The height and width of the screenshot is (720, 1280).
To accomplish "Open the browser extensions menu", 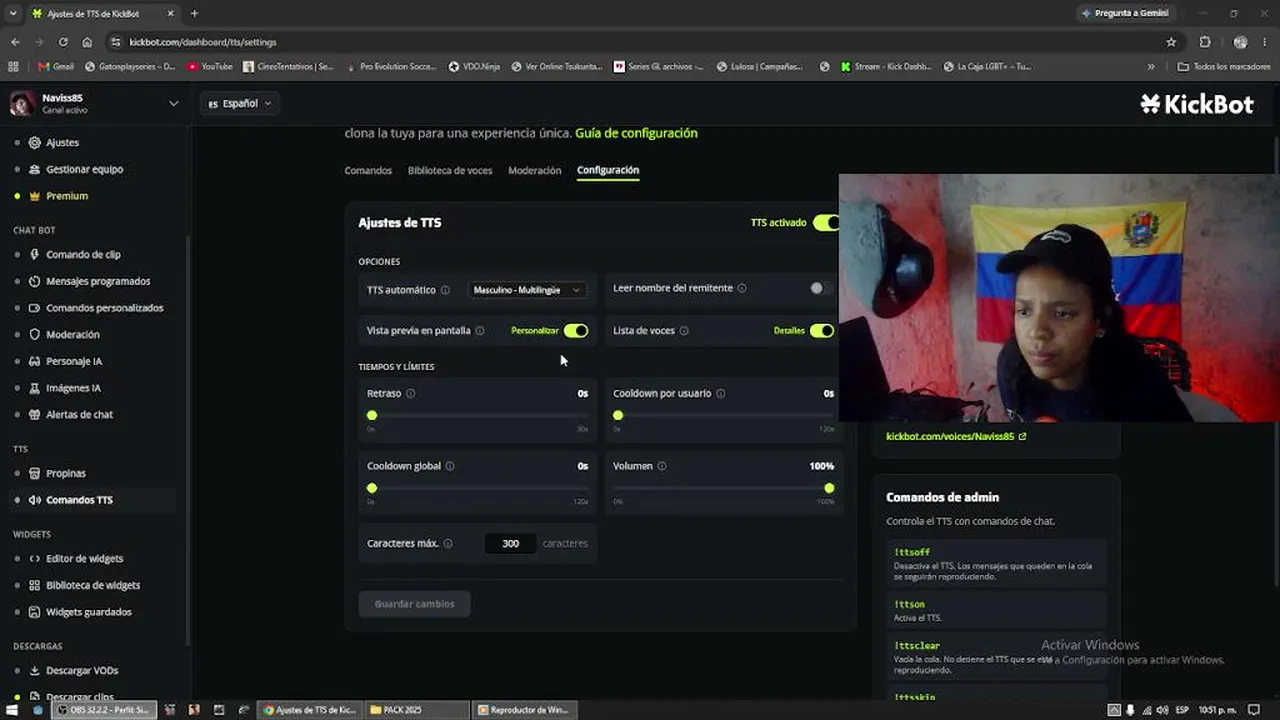I will click(x=1205, y=42).
